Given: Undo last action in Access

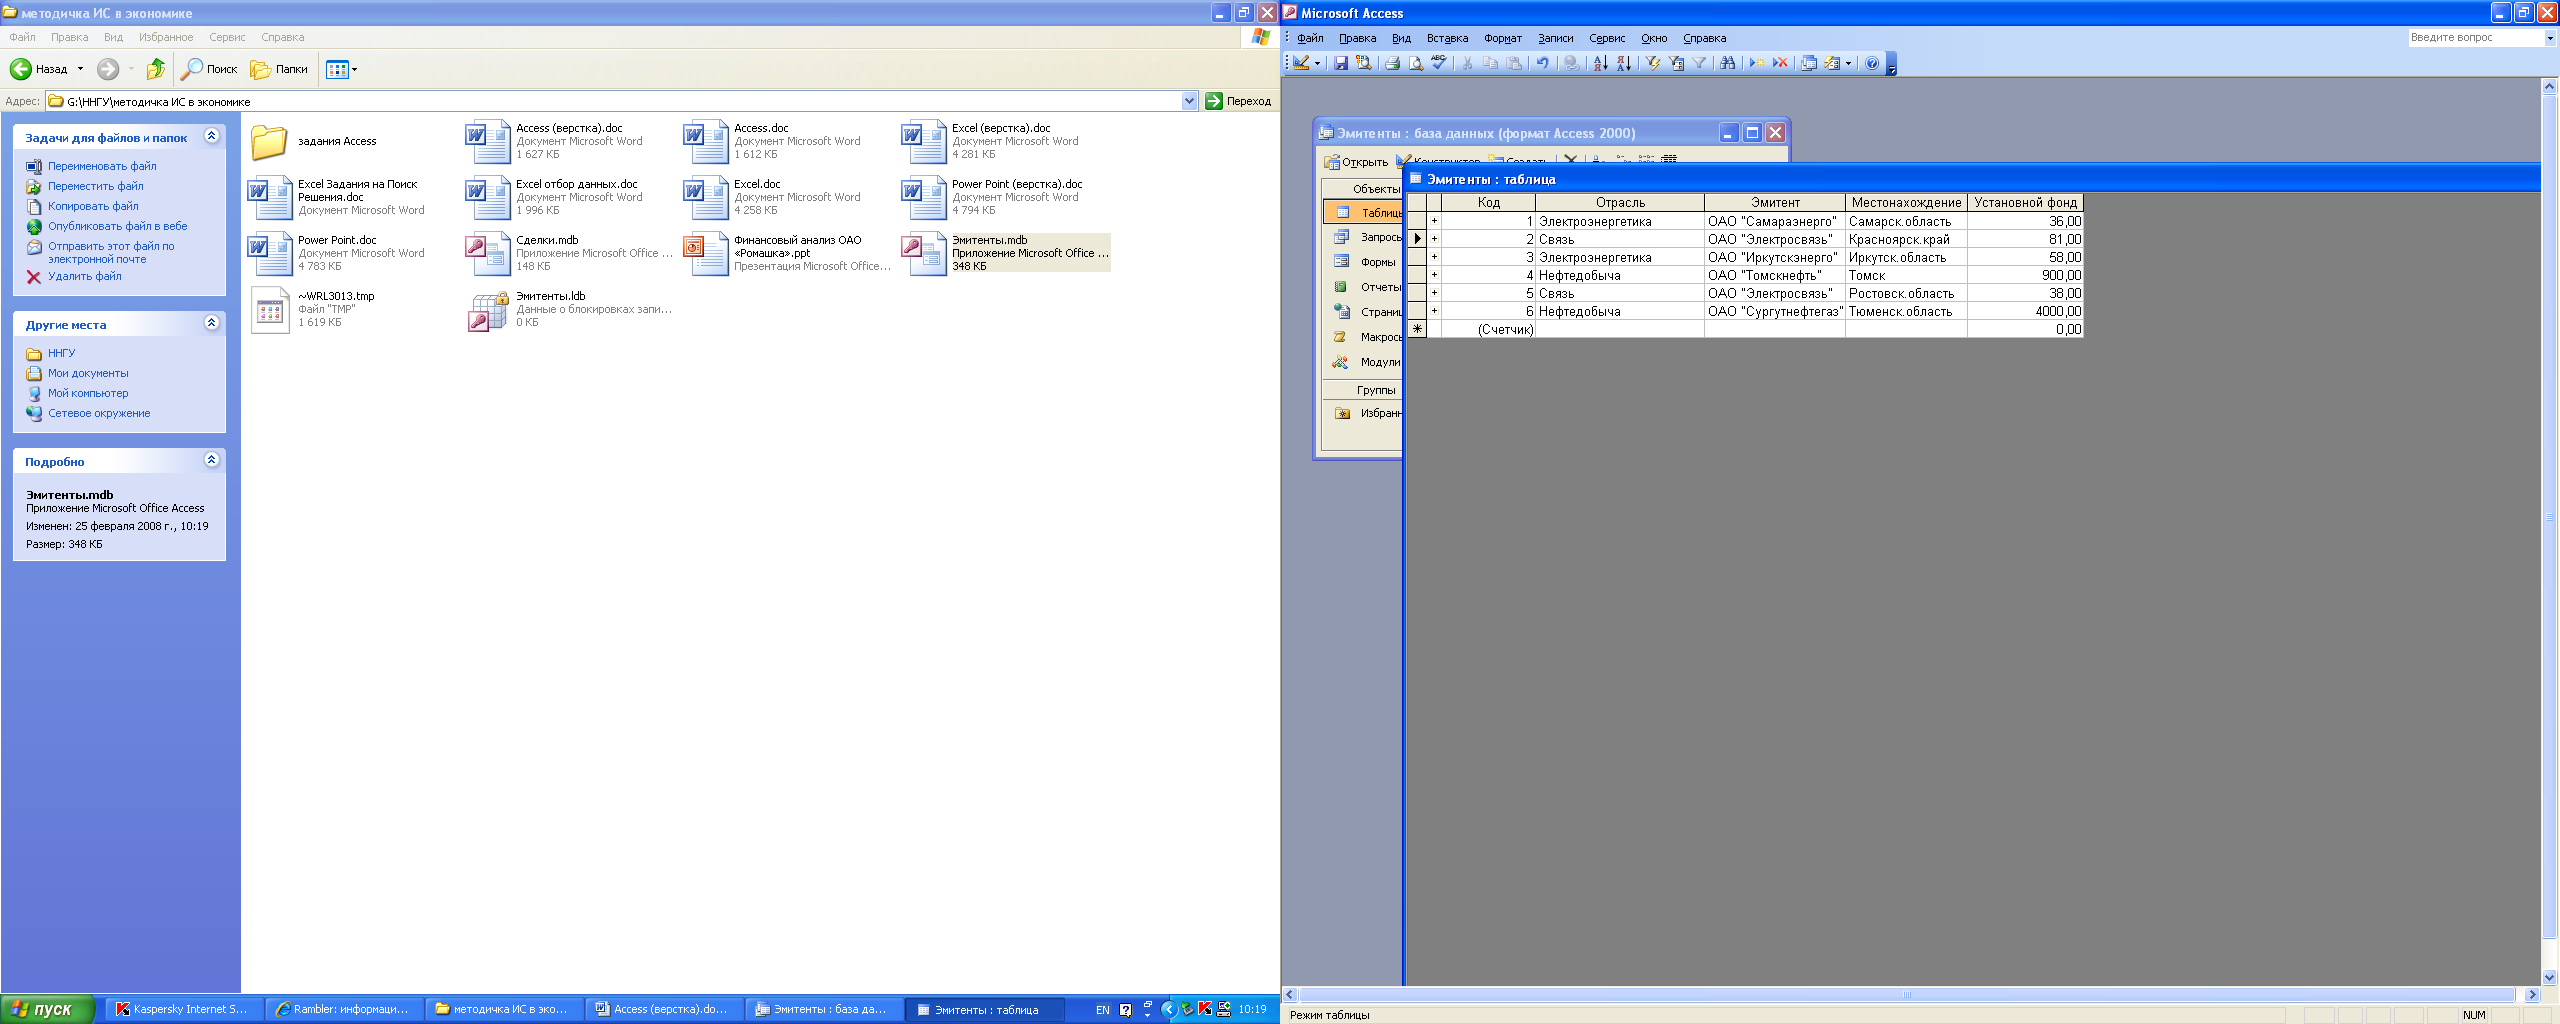Looking at the screenshot, I should pyautogui.click(x=1543, y=63).
